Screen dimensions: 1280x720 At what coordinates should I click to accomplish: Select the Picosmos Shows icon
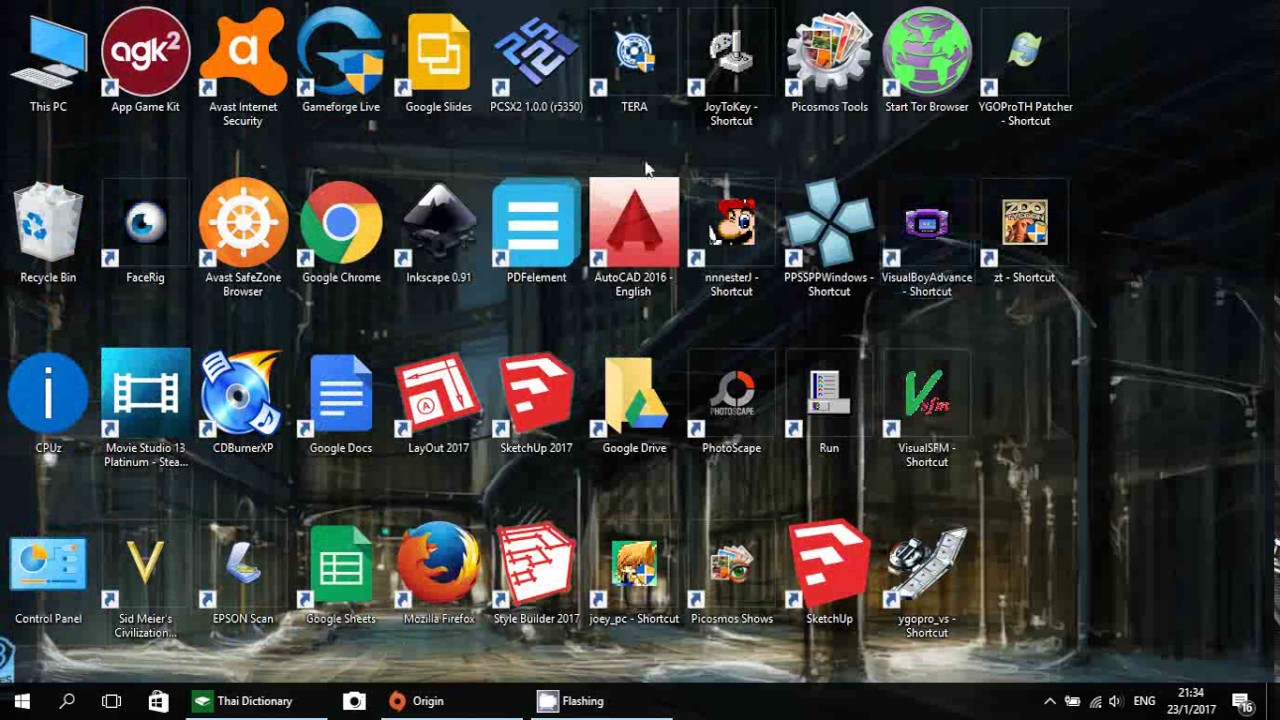tap(731, 573)
